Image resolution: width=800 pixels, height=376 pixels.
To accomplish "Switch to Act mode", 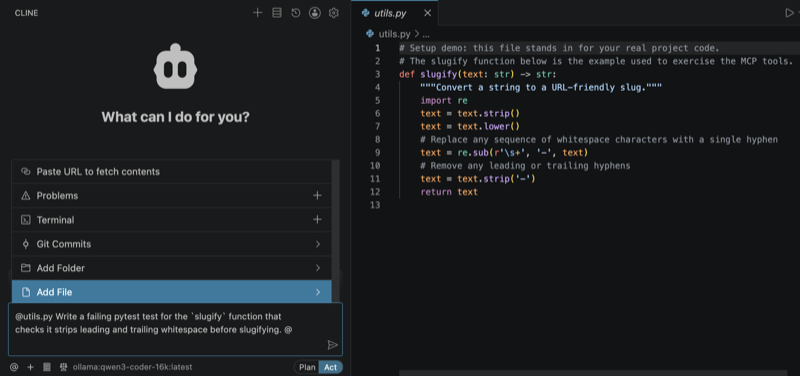I will click(331, 367).
